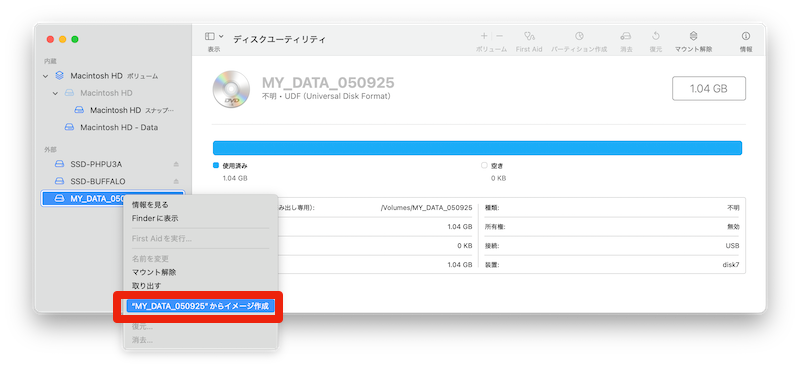Viewport: 800px width, 366px height.
Task: Click the DVD disc icon
Action: [231, 89]
